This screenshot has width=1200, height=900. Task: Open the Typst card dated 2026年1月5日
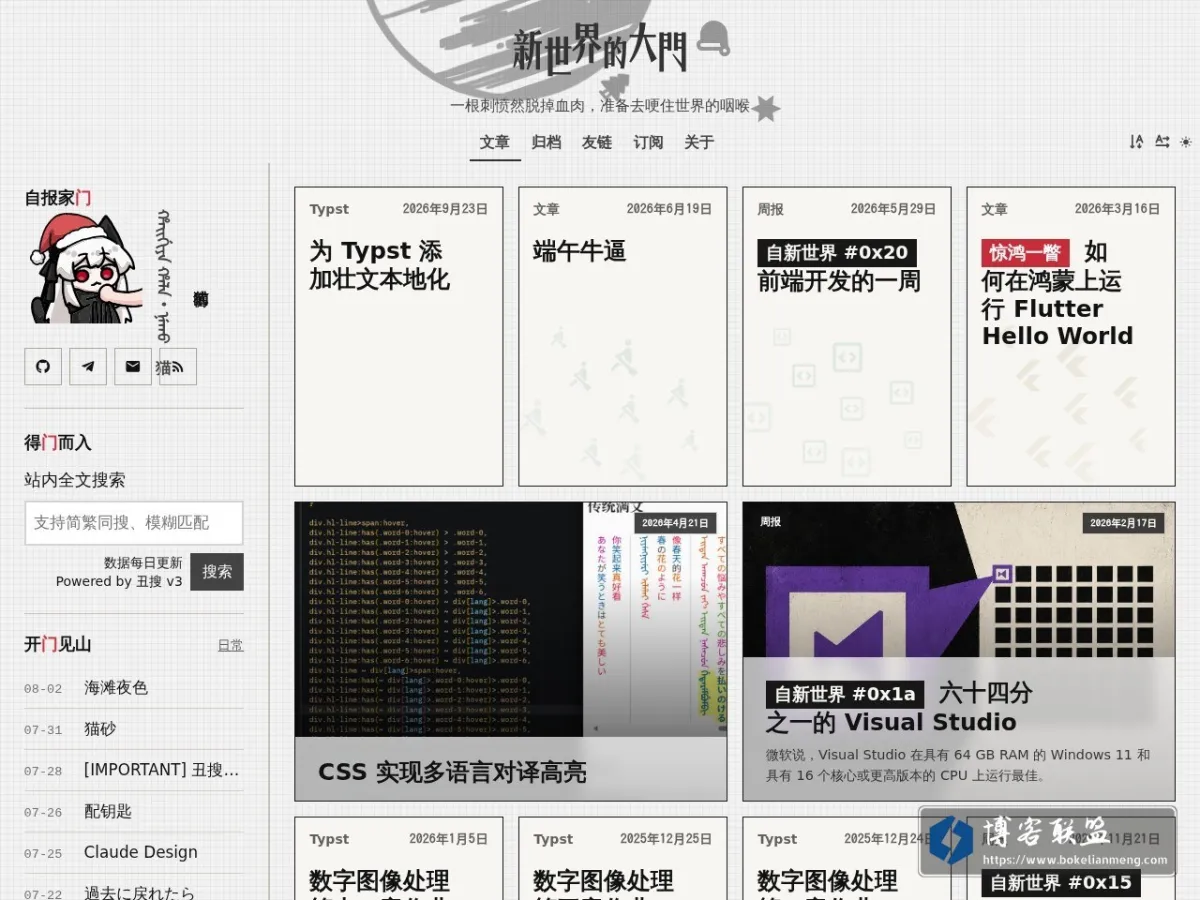[x=399, y=858]
